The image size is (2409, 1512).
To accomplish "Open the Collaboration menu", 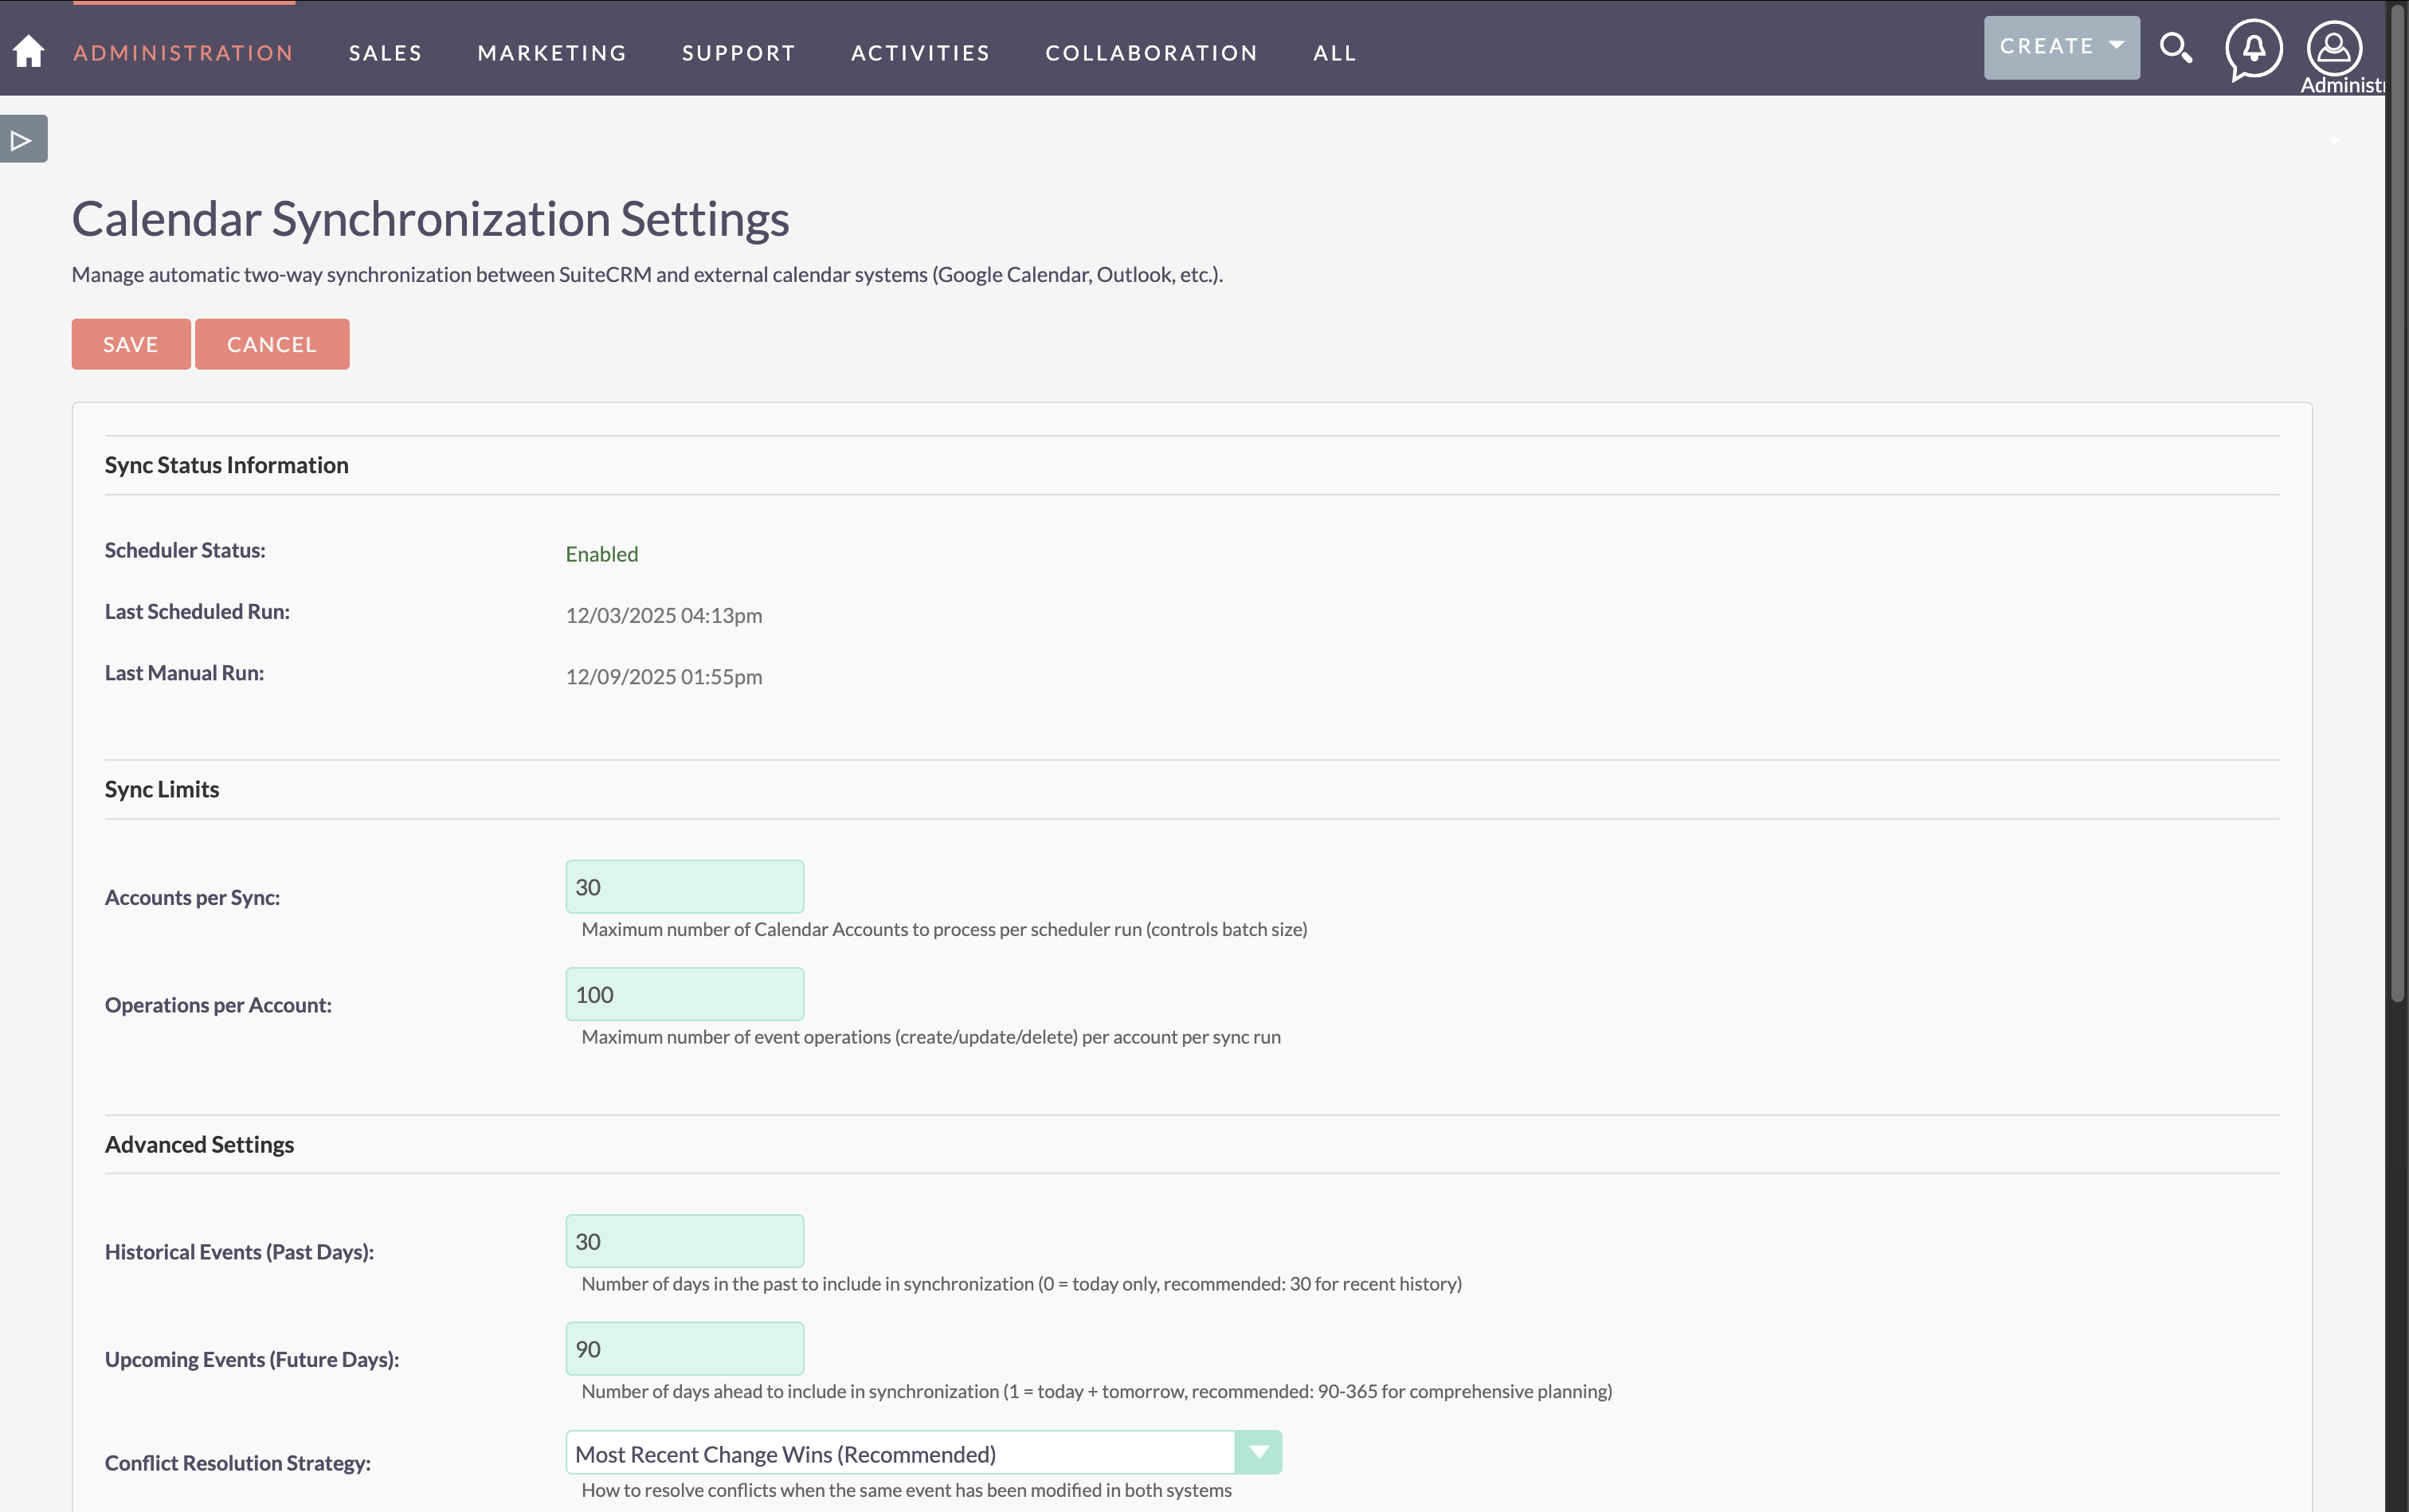I will coord(1151,53).
